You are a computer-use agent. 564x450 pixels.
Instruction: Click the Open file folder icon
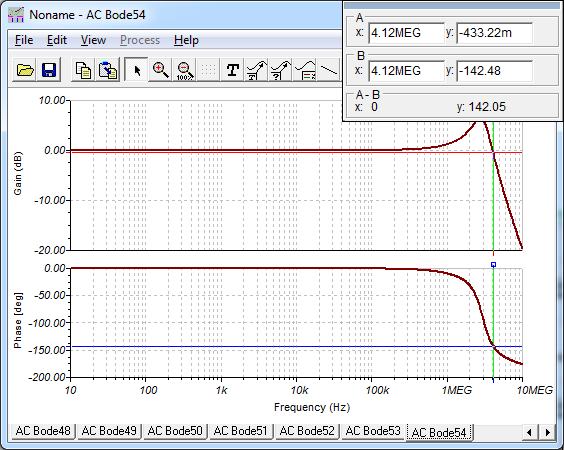[x=25, y=69]
